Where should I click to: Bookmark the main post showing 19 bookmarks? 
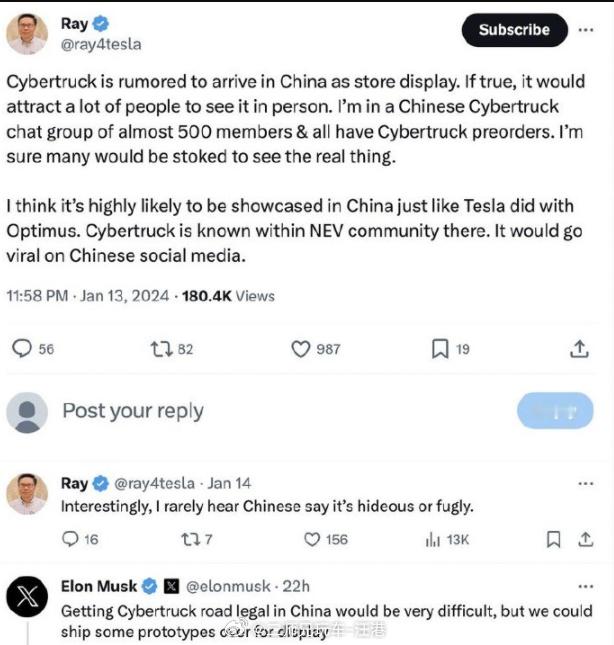coord(440,349)
